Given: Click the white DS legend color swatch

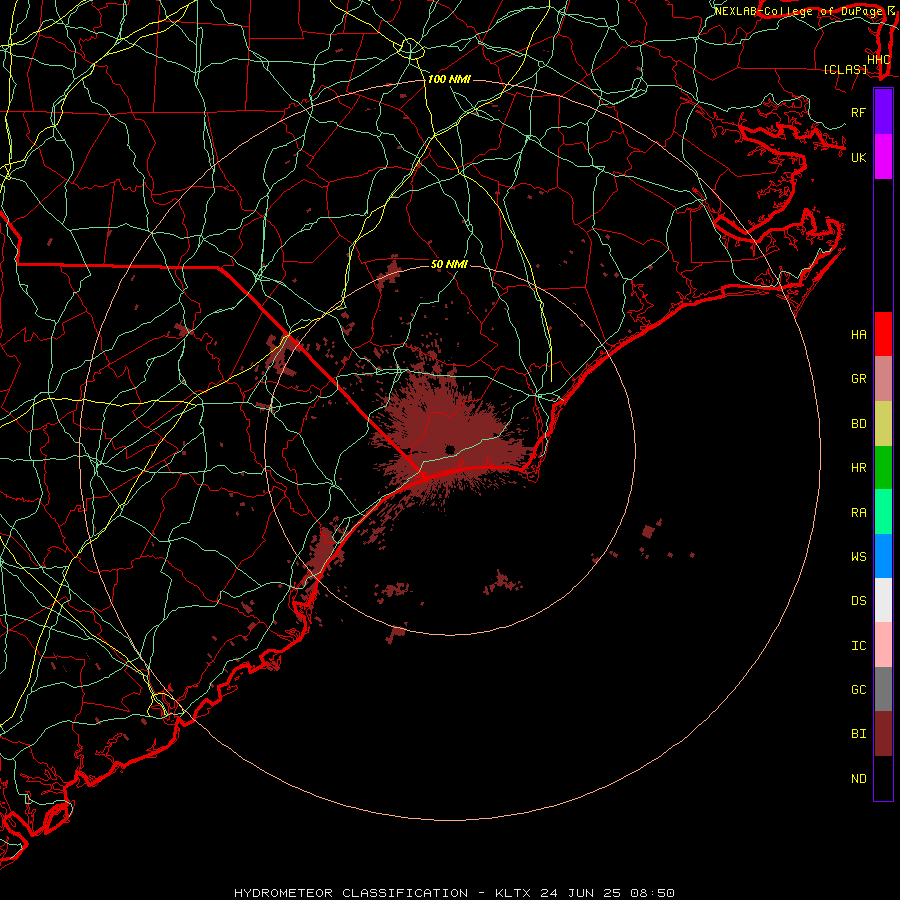Looking at the screenshot, I should pyautogui.click(x=883, y=600).
